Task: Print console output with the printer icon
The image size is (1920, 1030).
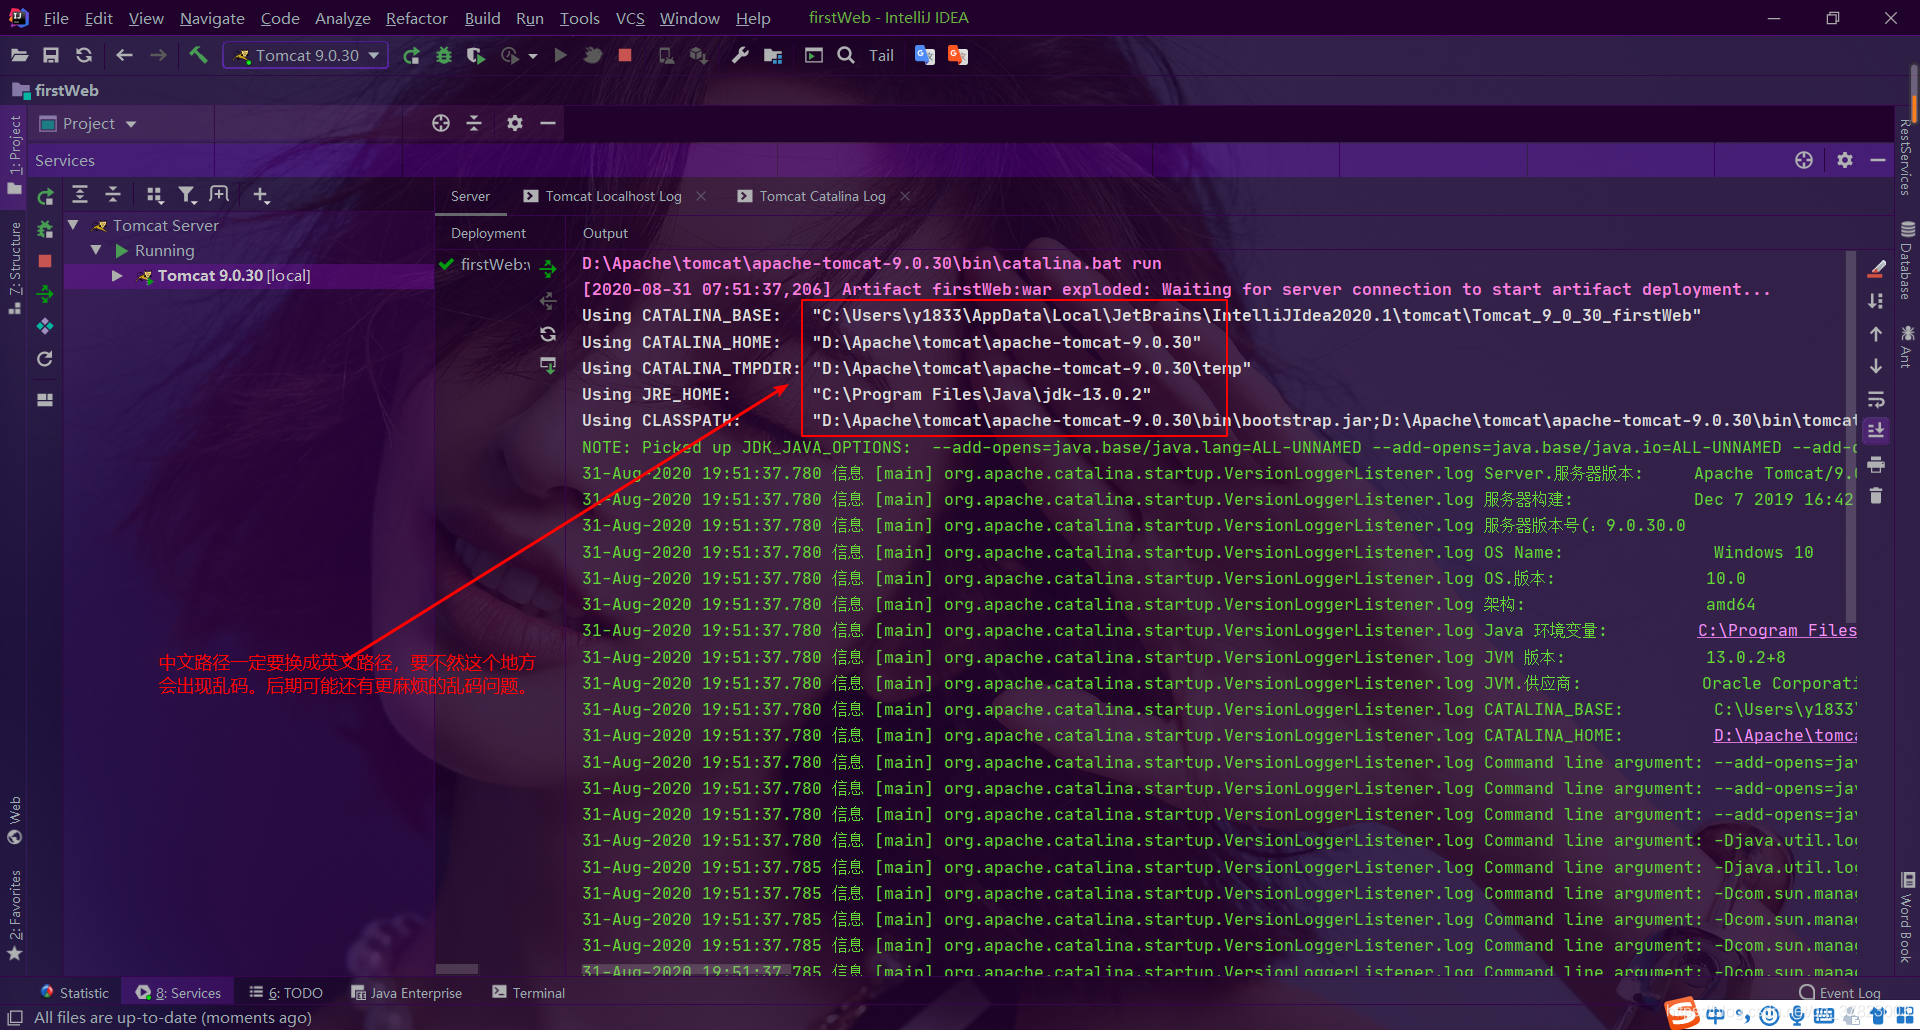Action: tap(1876, 464)
